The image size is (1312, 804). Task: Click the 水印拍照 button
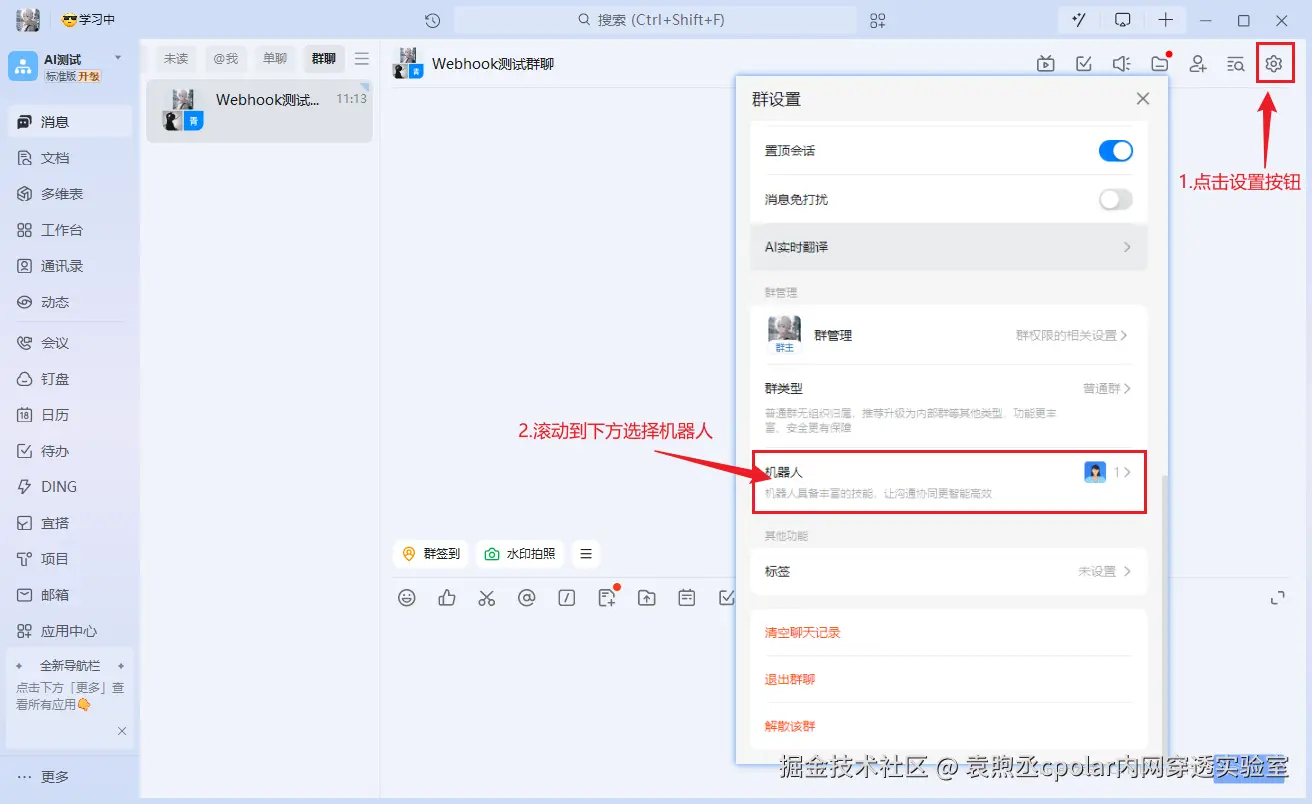[520, 554]
